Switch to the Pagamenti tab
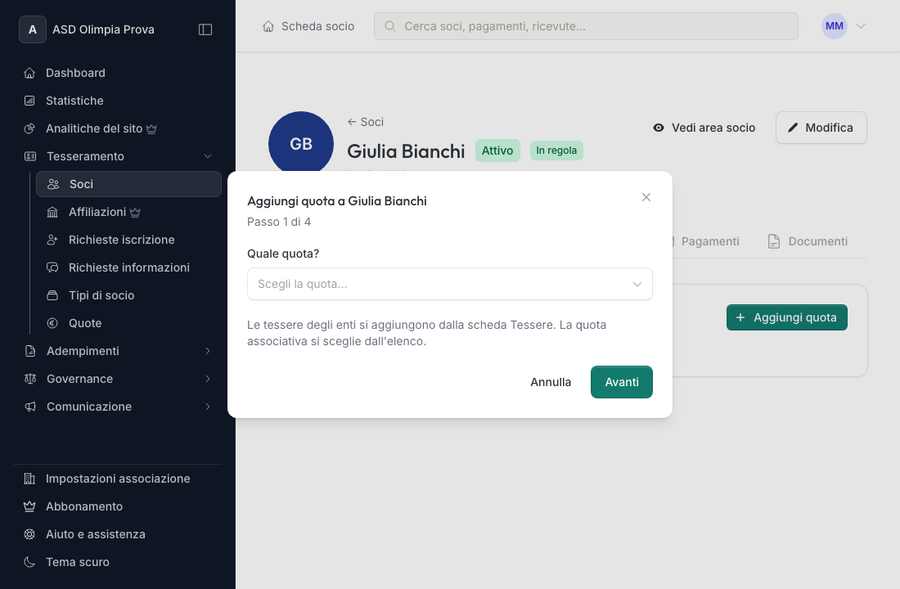 pyautogui.click(x=709, y=242)
